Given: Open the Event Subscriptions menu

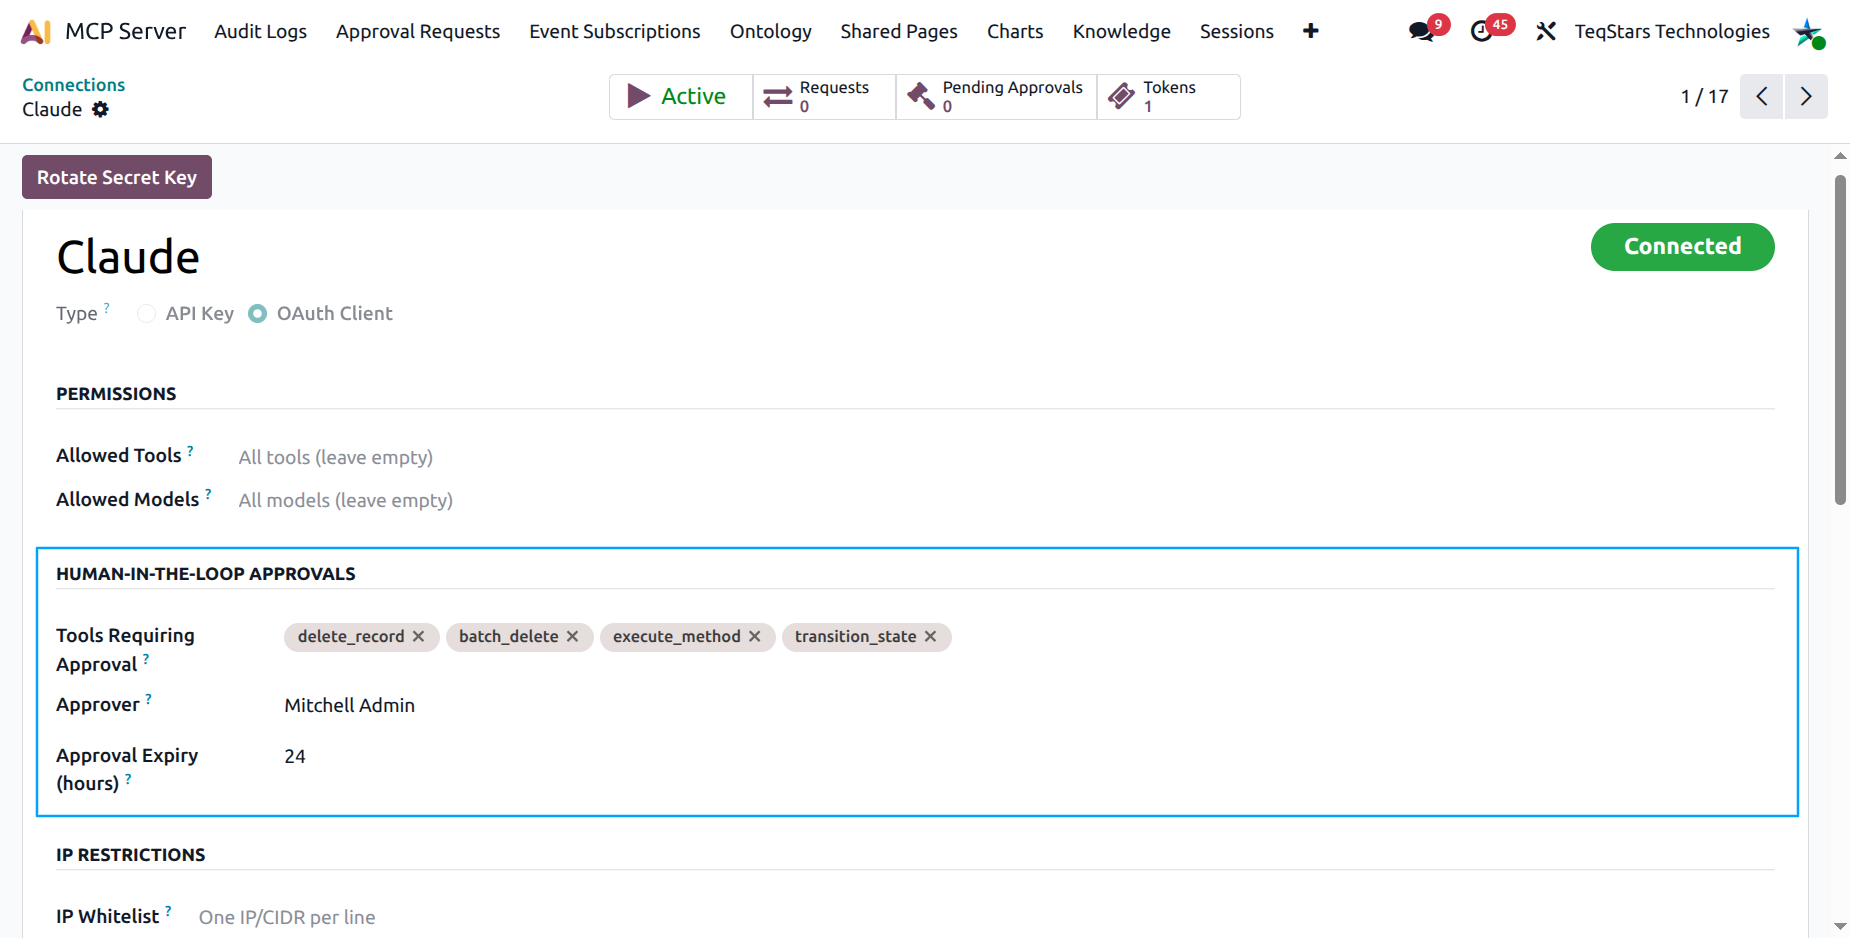Looking at the screenshot, I should (x=615, y=32).
